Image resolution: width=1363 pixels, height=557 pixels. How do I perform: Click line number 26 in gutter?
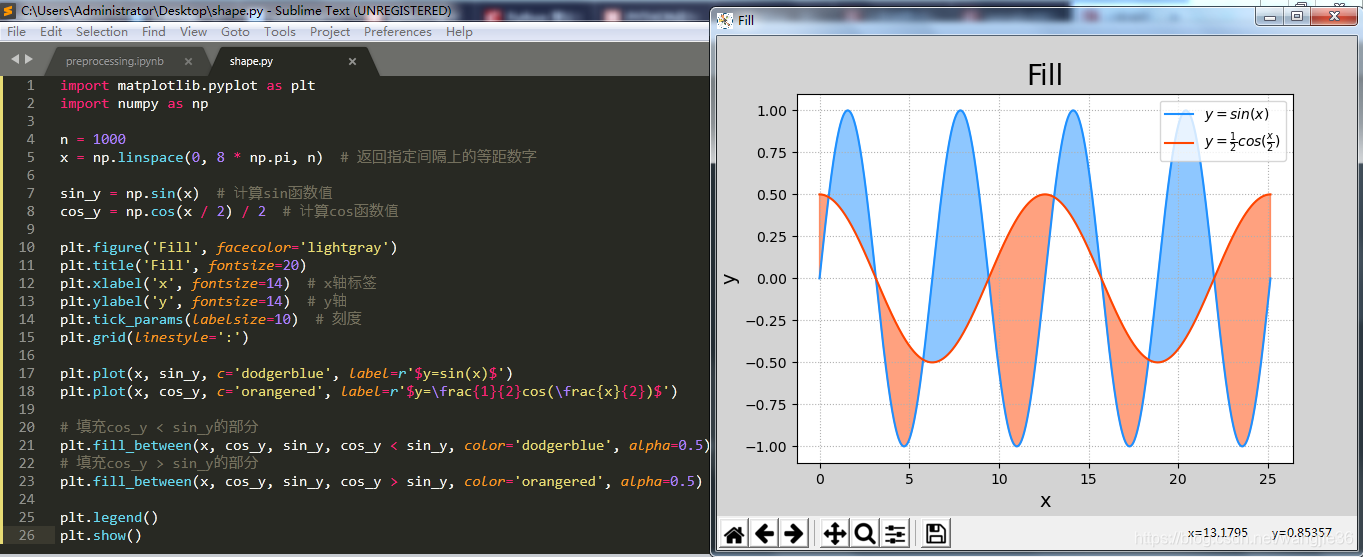(27, 536)
